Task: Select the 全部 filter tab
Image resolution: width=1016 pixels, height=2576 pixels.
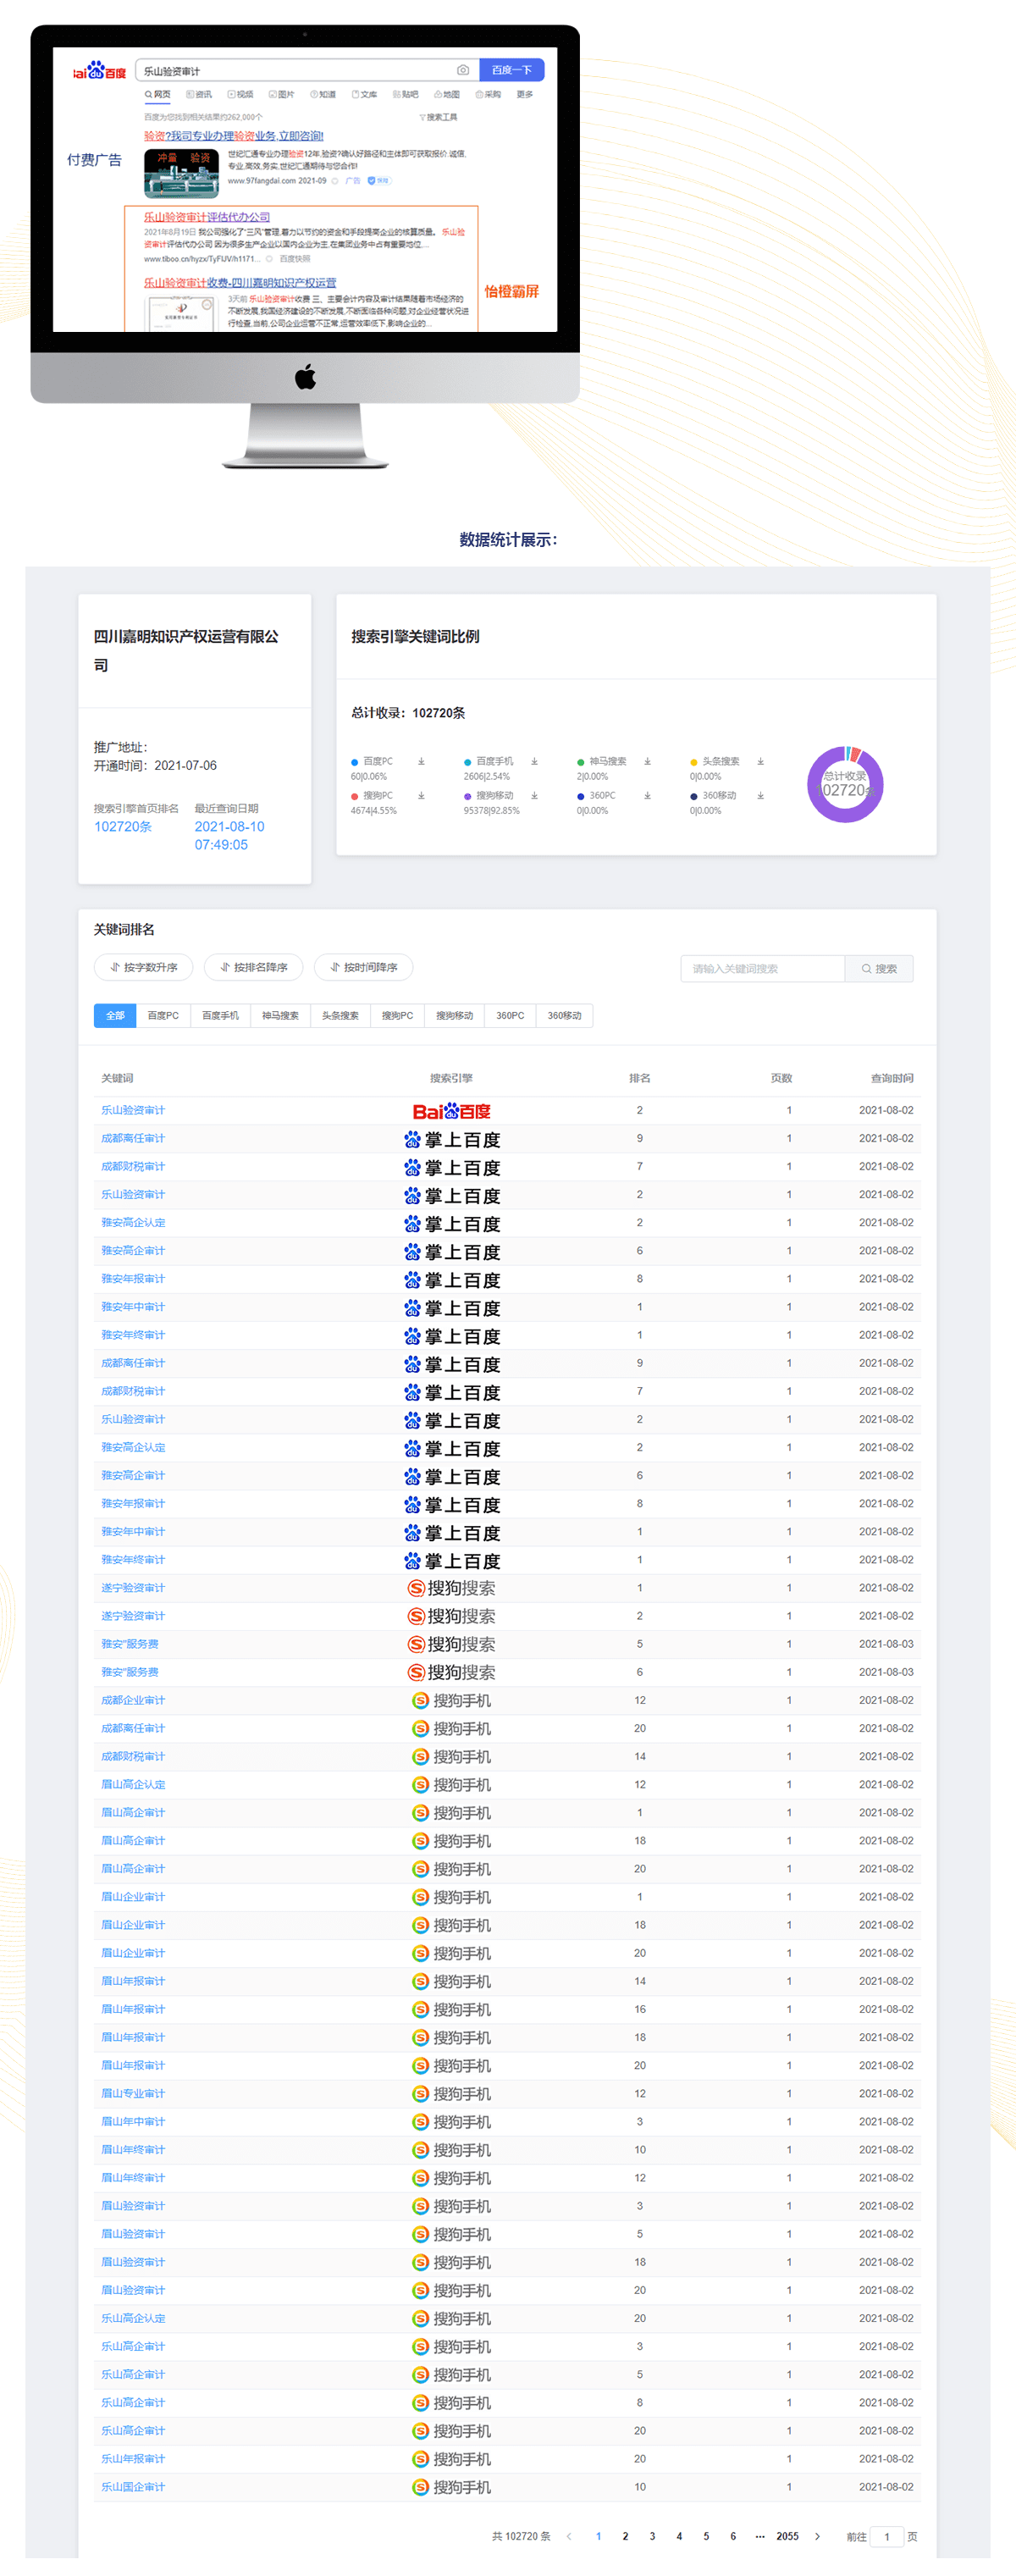Action: tap(115, 1015)
